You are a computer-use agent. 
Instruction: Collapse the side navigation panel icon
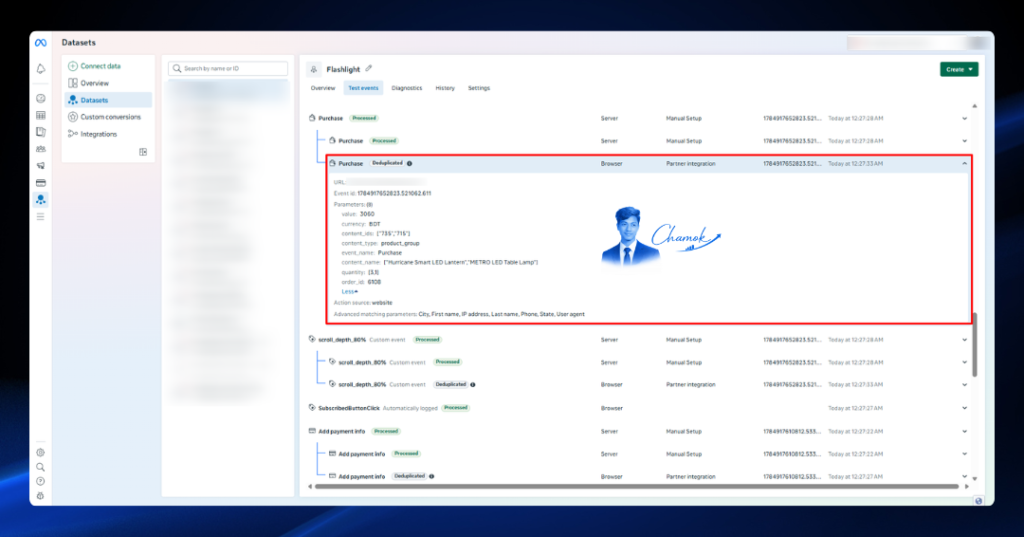click(143, 152)
